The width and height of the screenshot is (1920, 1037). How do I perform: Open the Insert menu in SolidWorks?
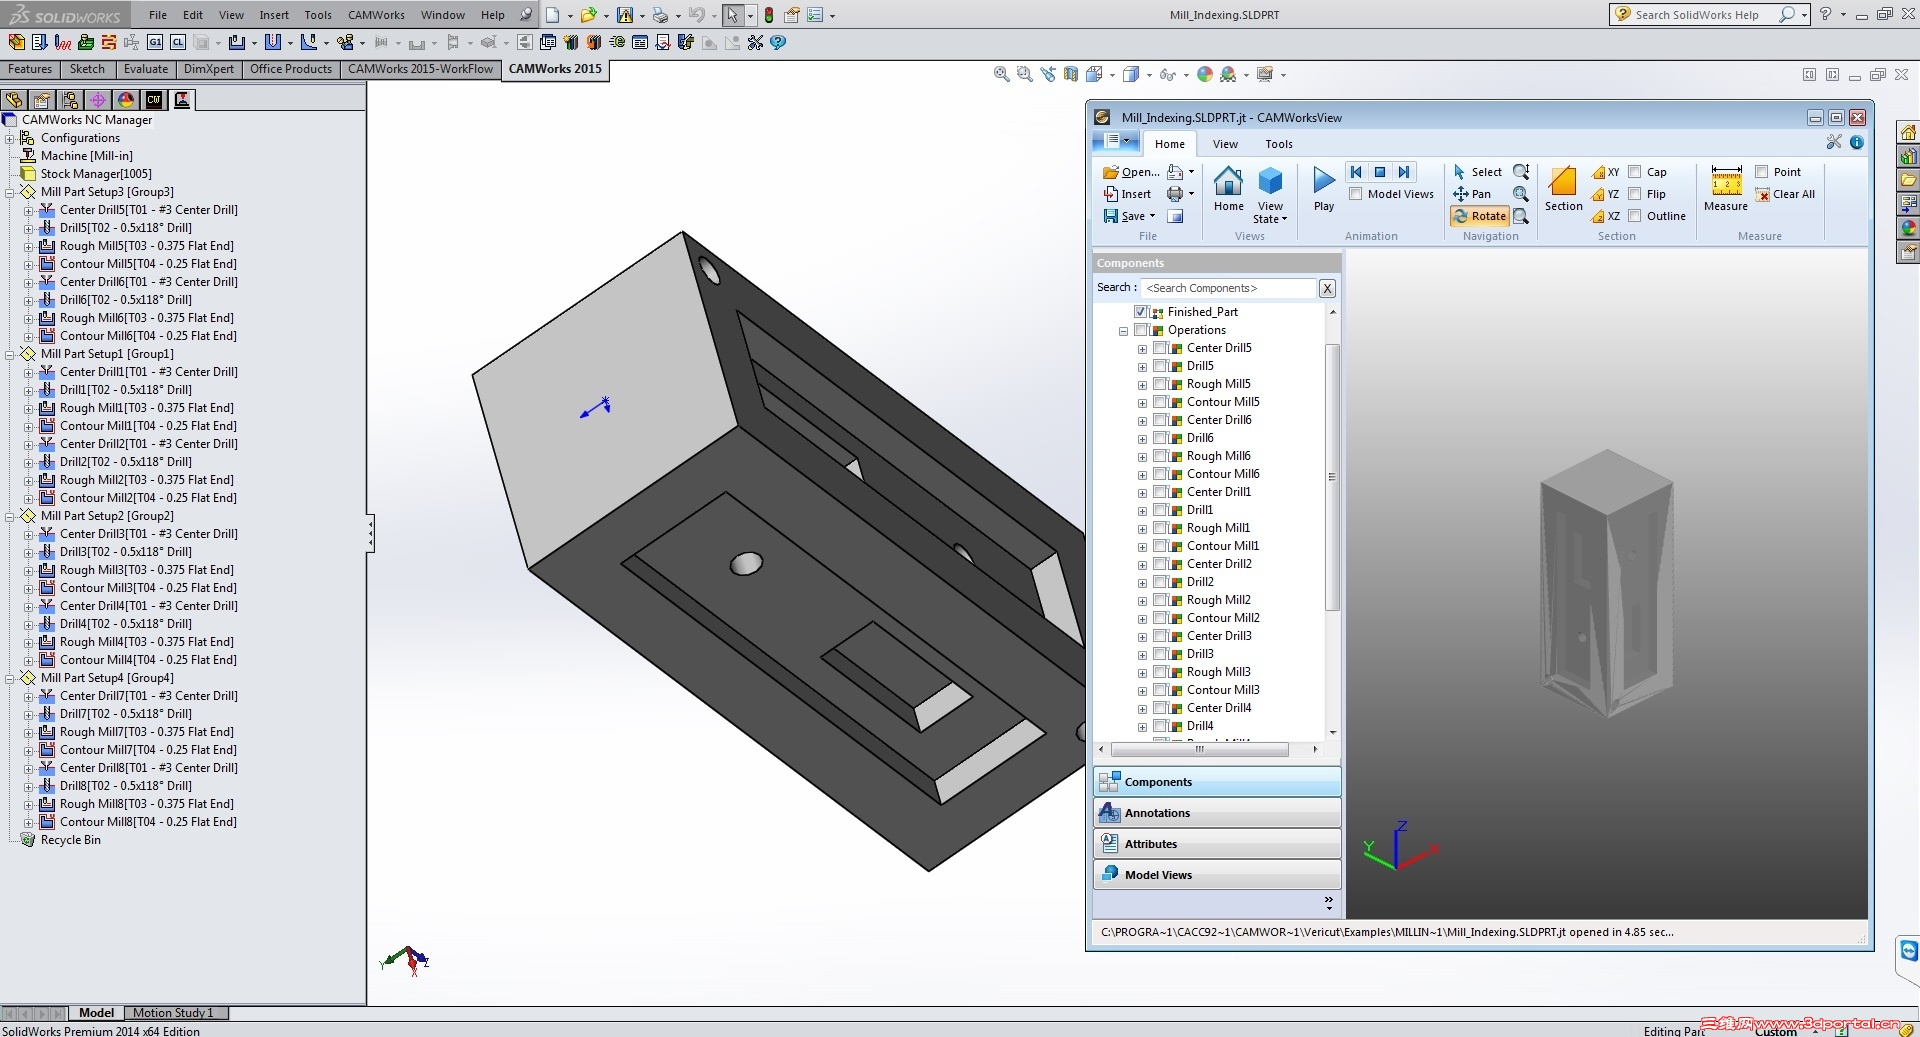click(x=274, y=15)
